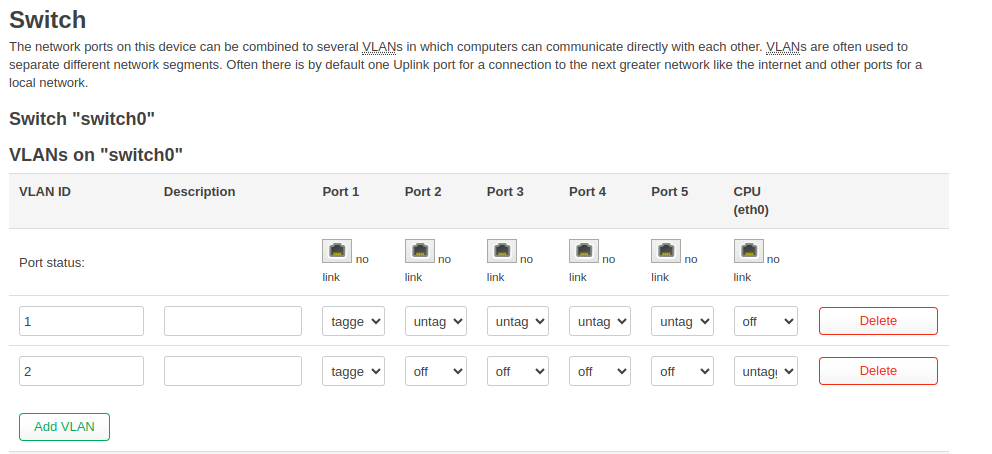Viewport: 992px width, 454px height.
Task: Open CPU (eth0) dropdown for VLAN 2
Action: pyautogui.click(x=766, y=371)
